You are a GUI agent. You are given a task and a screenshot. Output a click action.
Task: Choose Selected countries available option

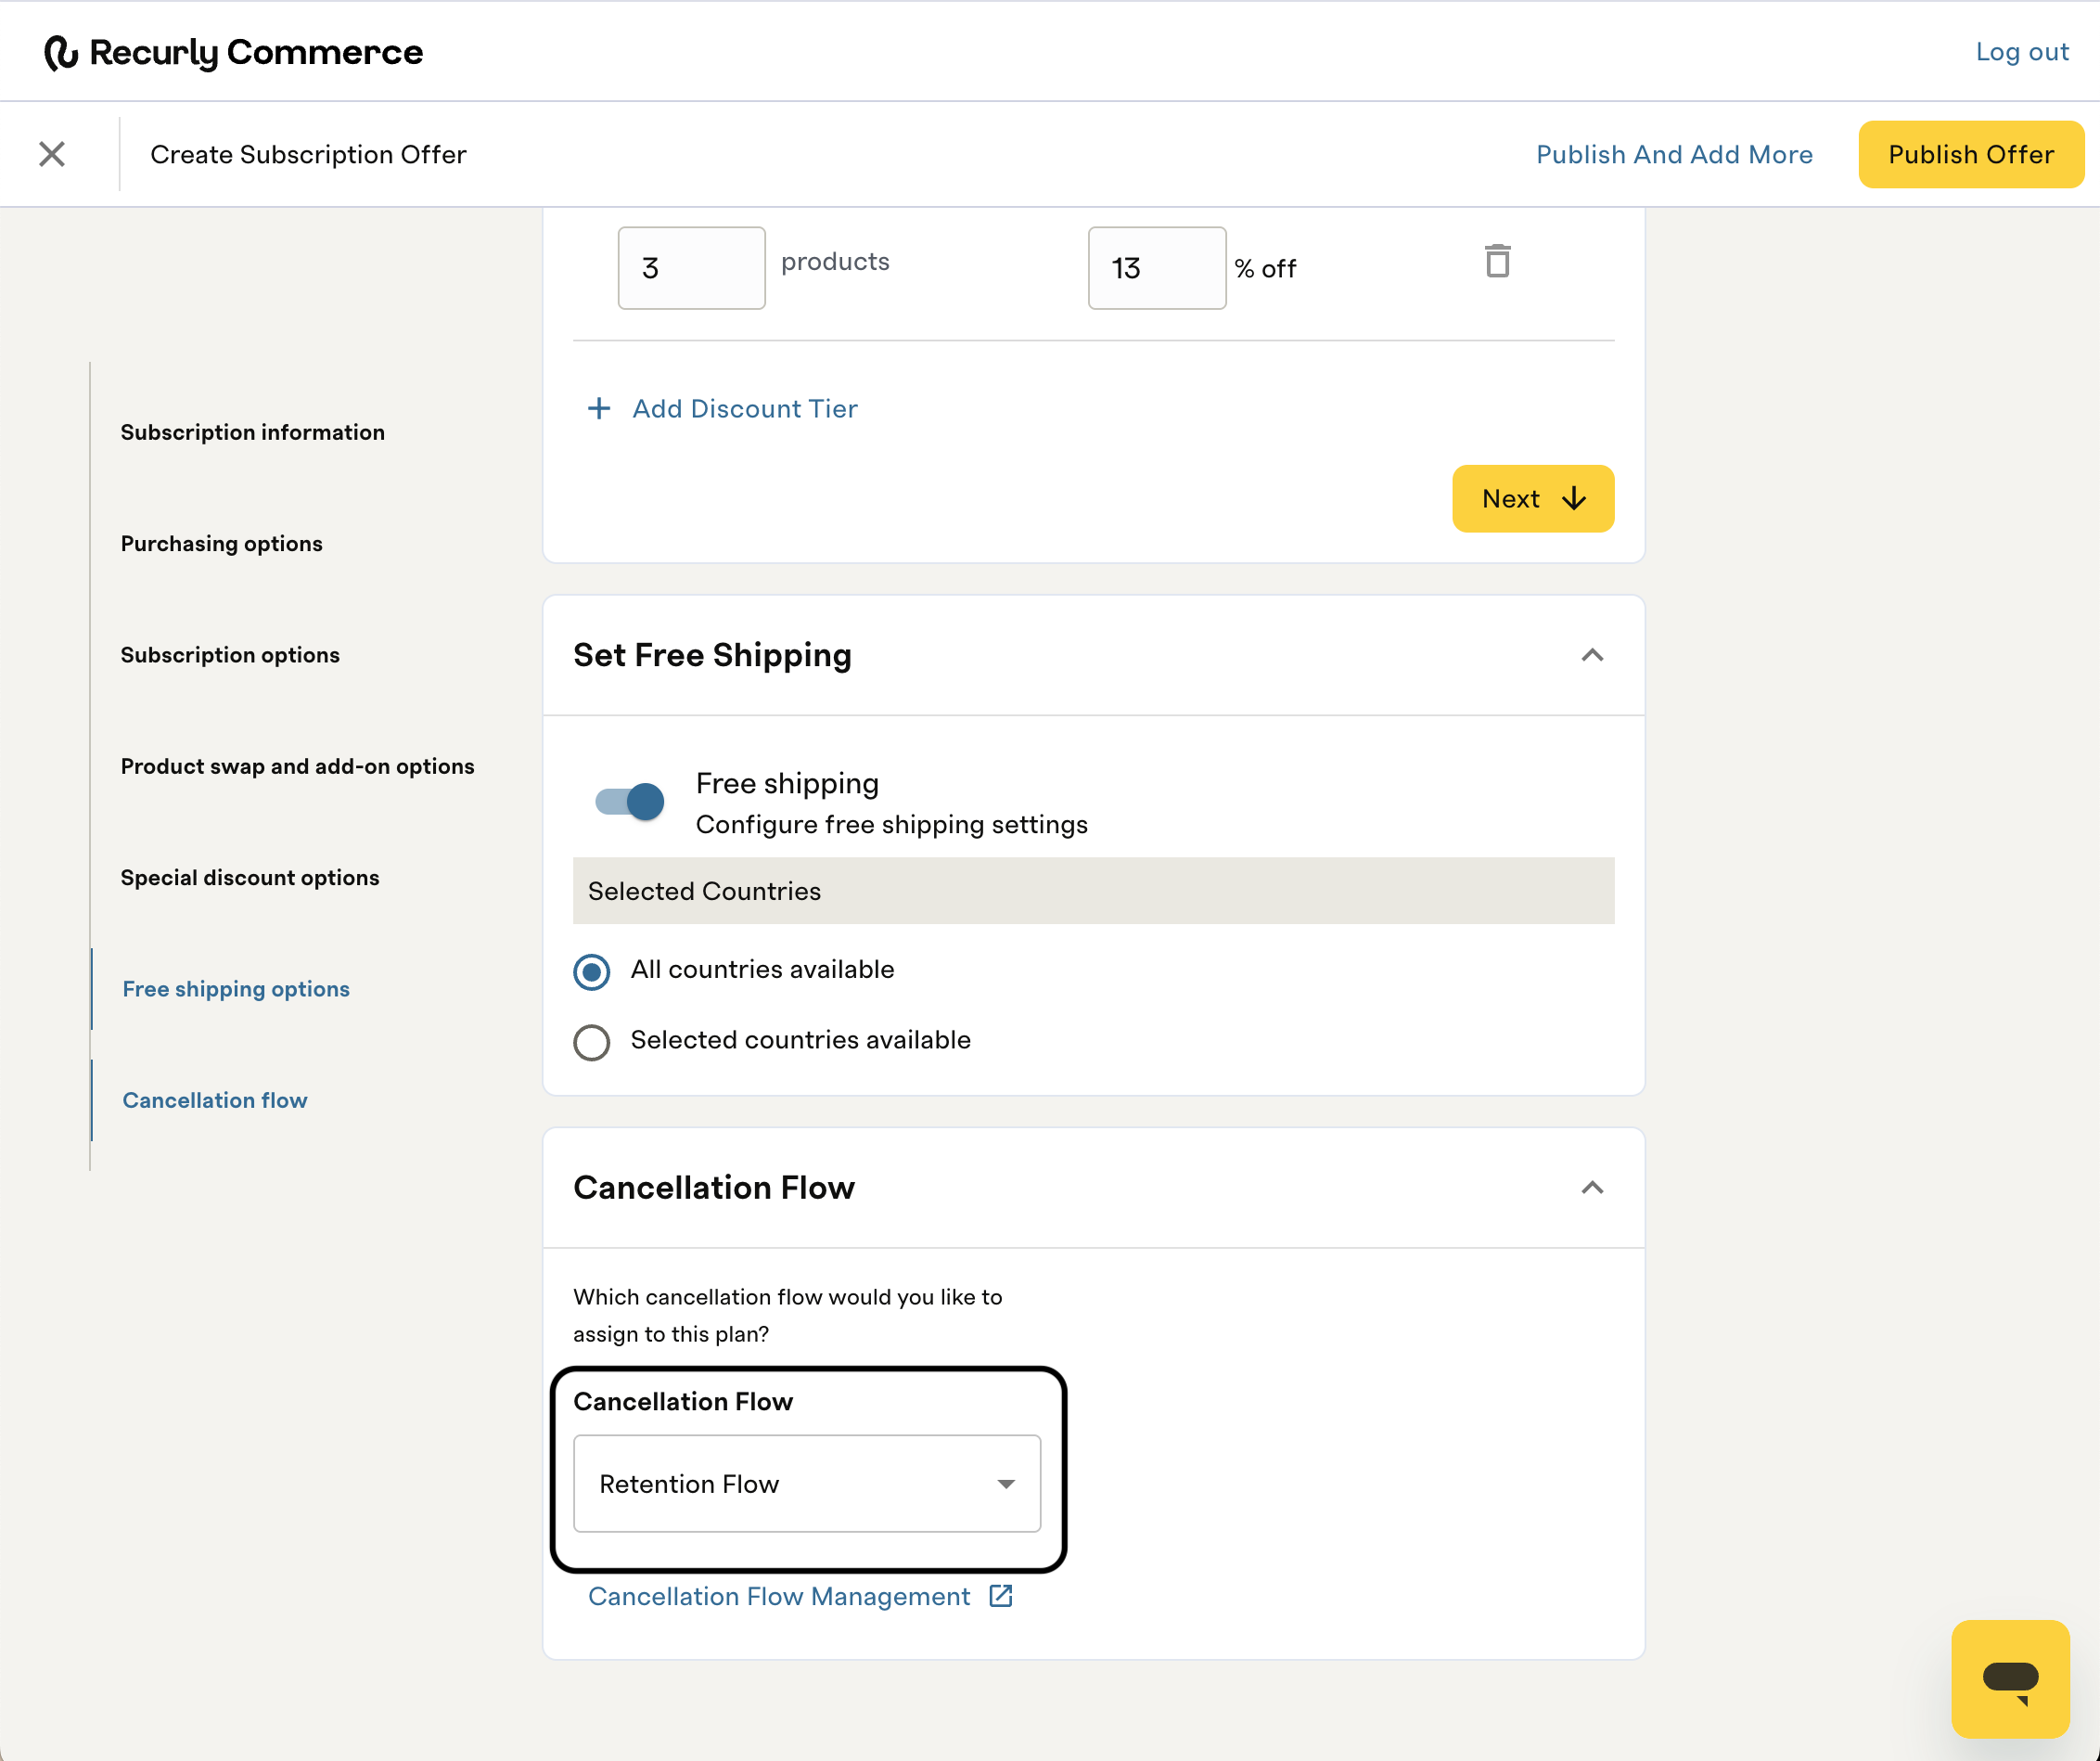click(592, 1042)
